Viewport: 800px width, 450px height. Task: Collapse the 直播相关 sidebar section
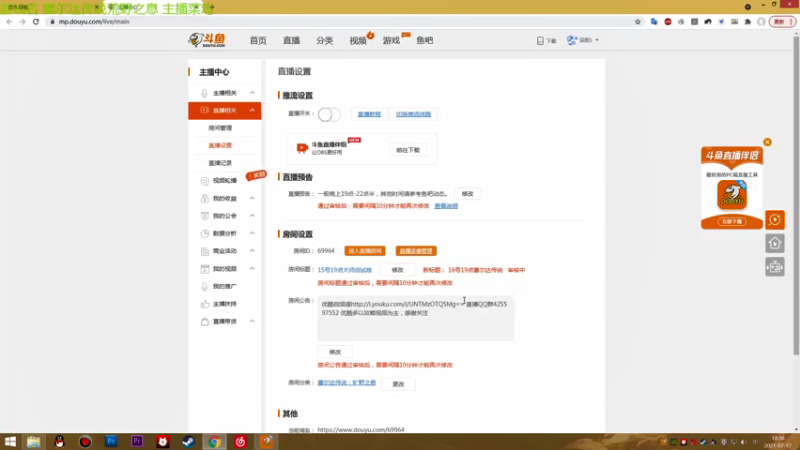click(252, 110)
